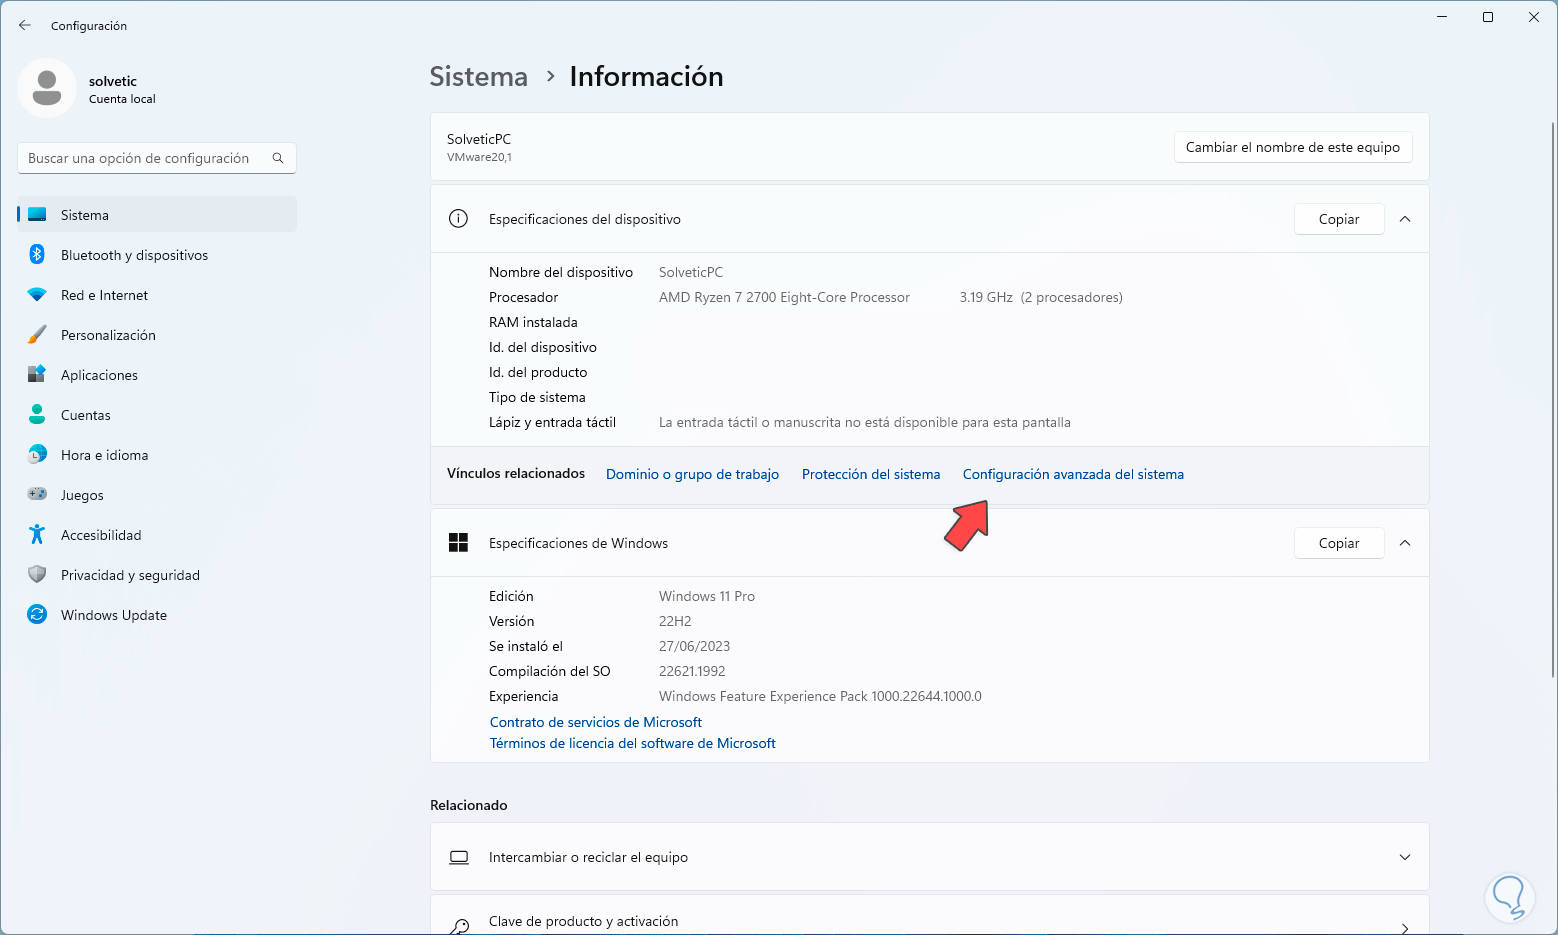Click Sistema in the breadcrumb header
This screenshot has width=1558, height=935.
(x=478, y=77)
